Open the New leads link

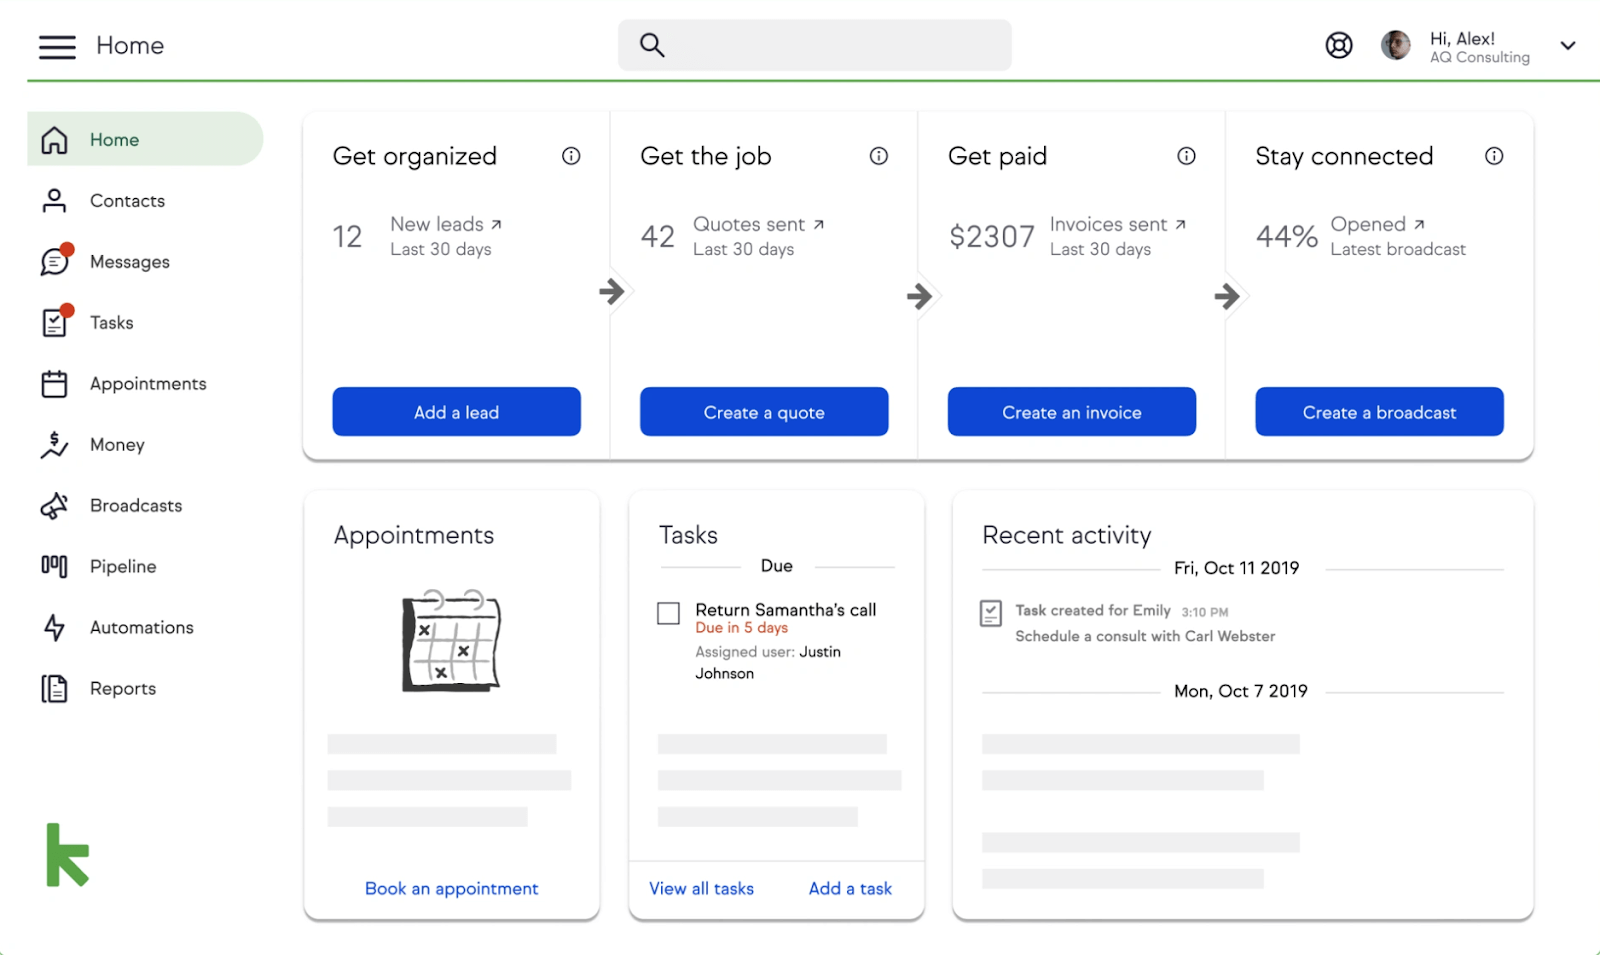446,224
